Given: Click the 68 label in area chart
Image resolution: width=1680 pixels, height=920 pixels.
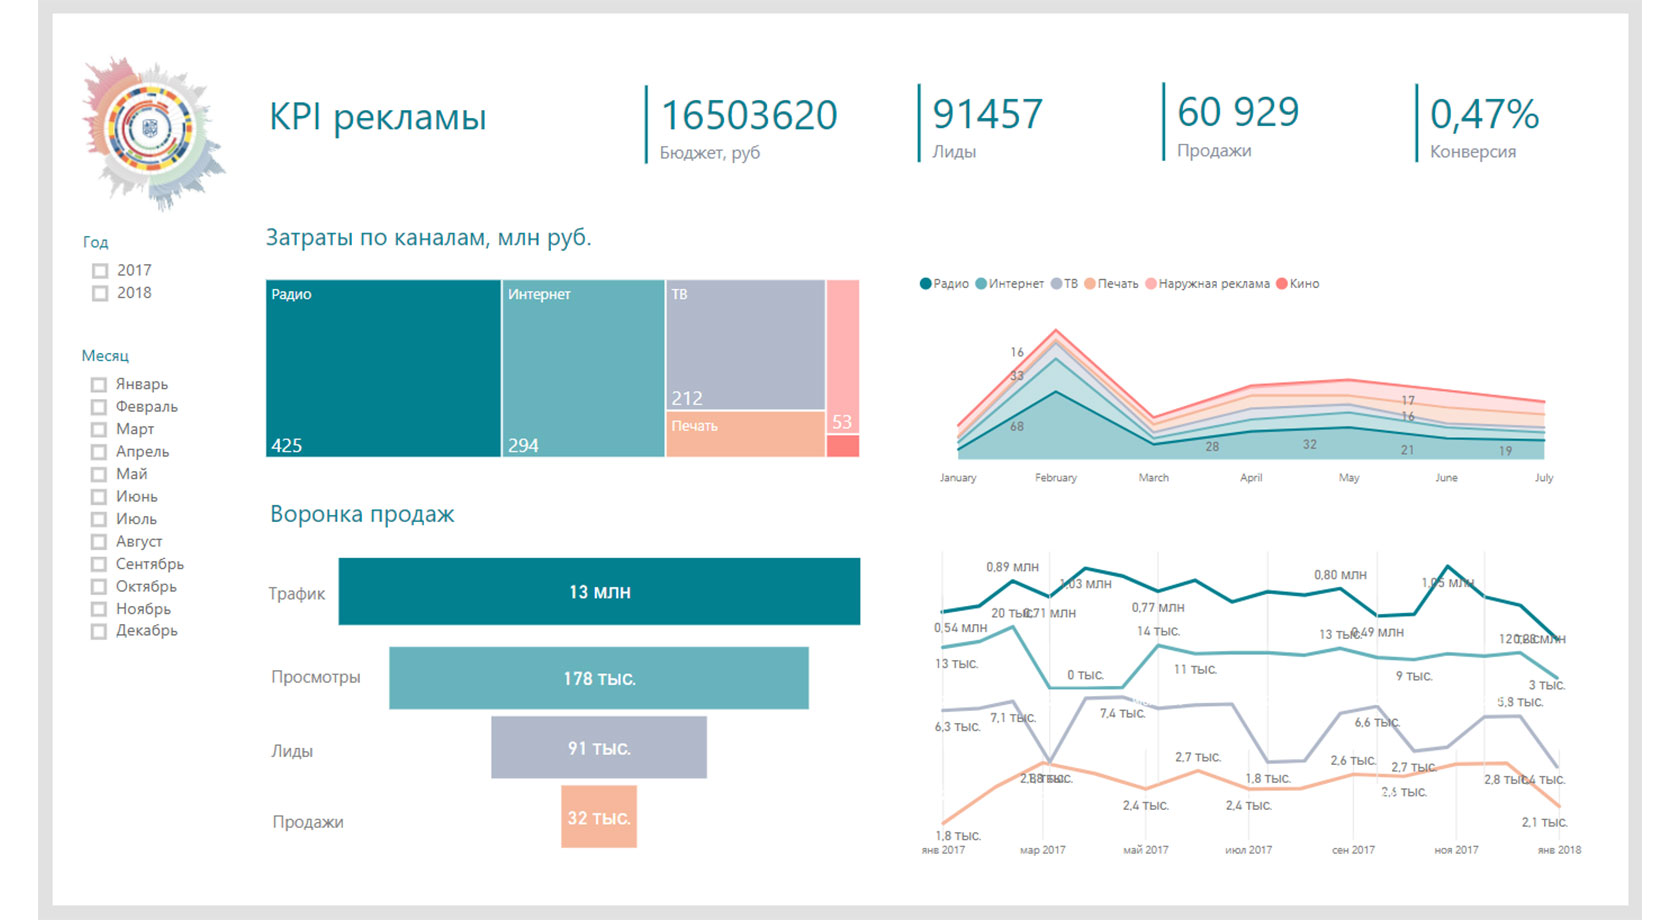Looking at the screenshot, I should (x=1017, y=427).
